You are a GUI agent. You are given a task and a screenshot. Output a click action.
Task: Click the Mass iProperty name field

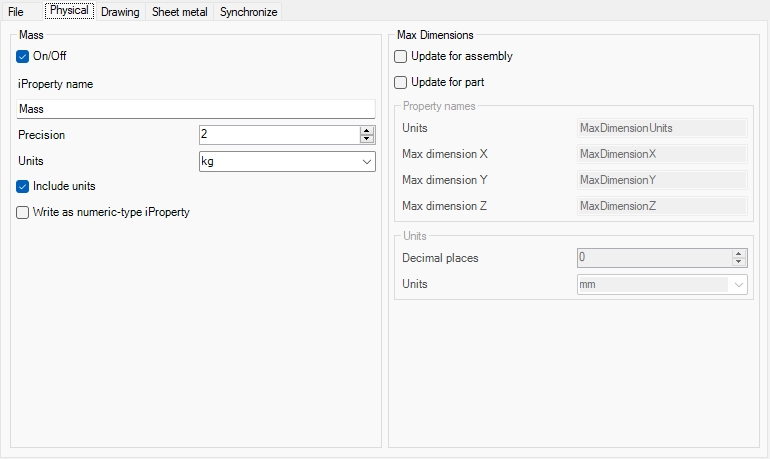click(x=196, y=109)
